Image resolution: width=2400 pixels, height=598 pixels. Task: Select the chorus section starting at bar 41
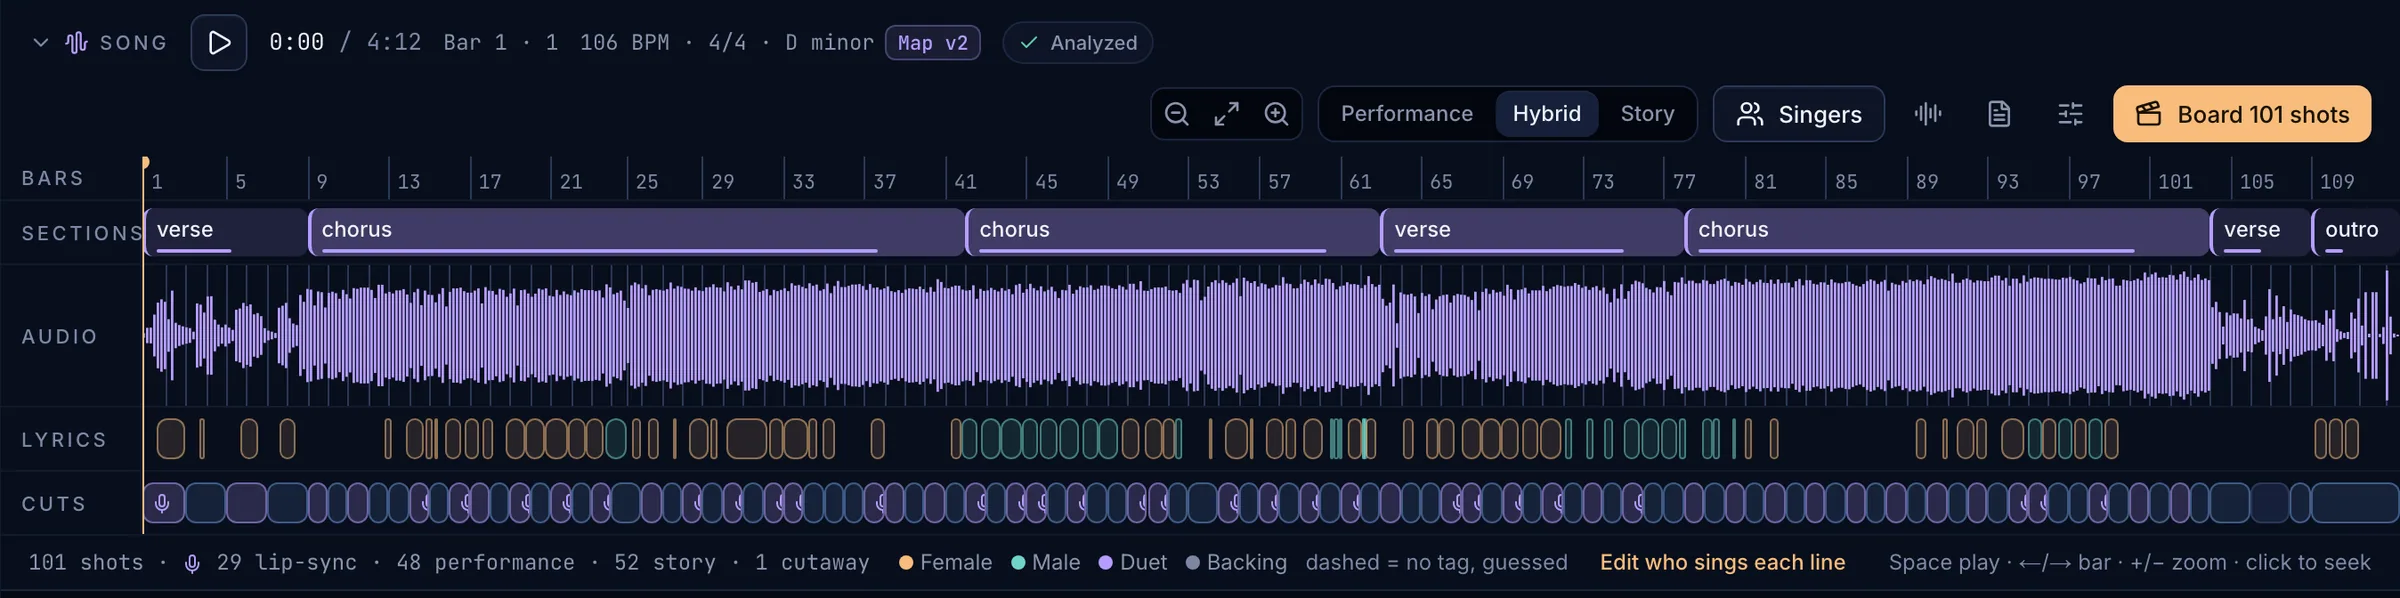point(1172,232)
